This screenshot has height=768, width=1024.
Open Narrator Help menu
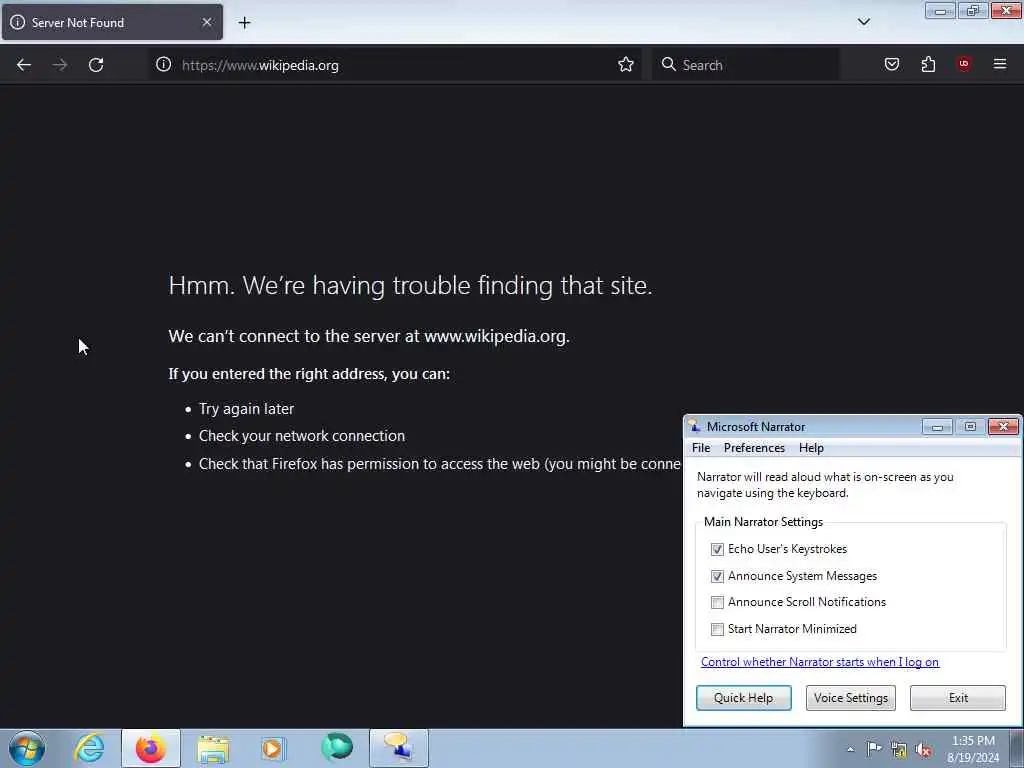click(x=811, y=448)
